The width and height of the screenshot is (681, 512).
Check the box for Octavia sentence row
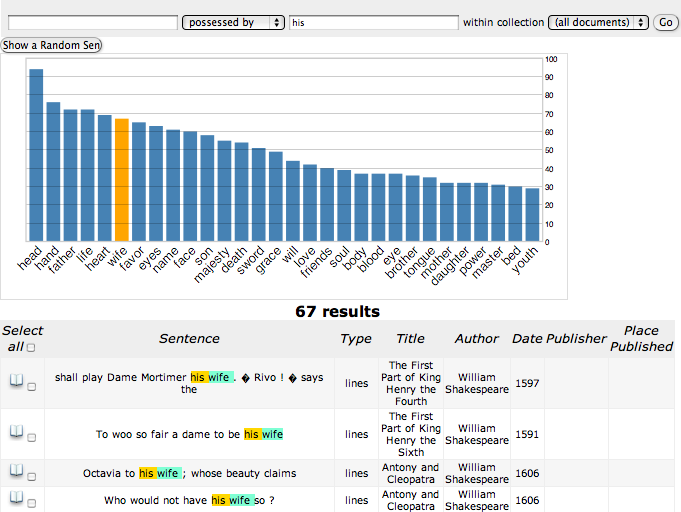[x=31, y=477]
